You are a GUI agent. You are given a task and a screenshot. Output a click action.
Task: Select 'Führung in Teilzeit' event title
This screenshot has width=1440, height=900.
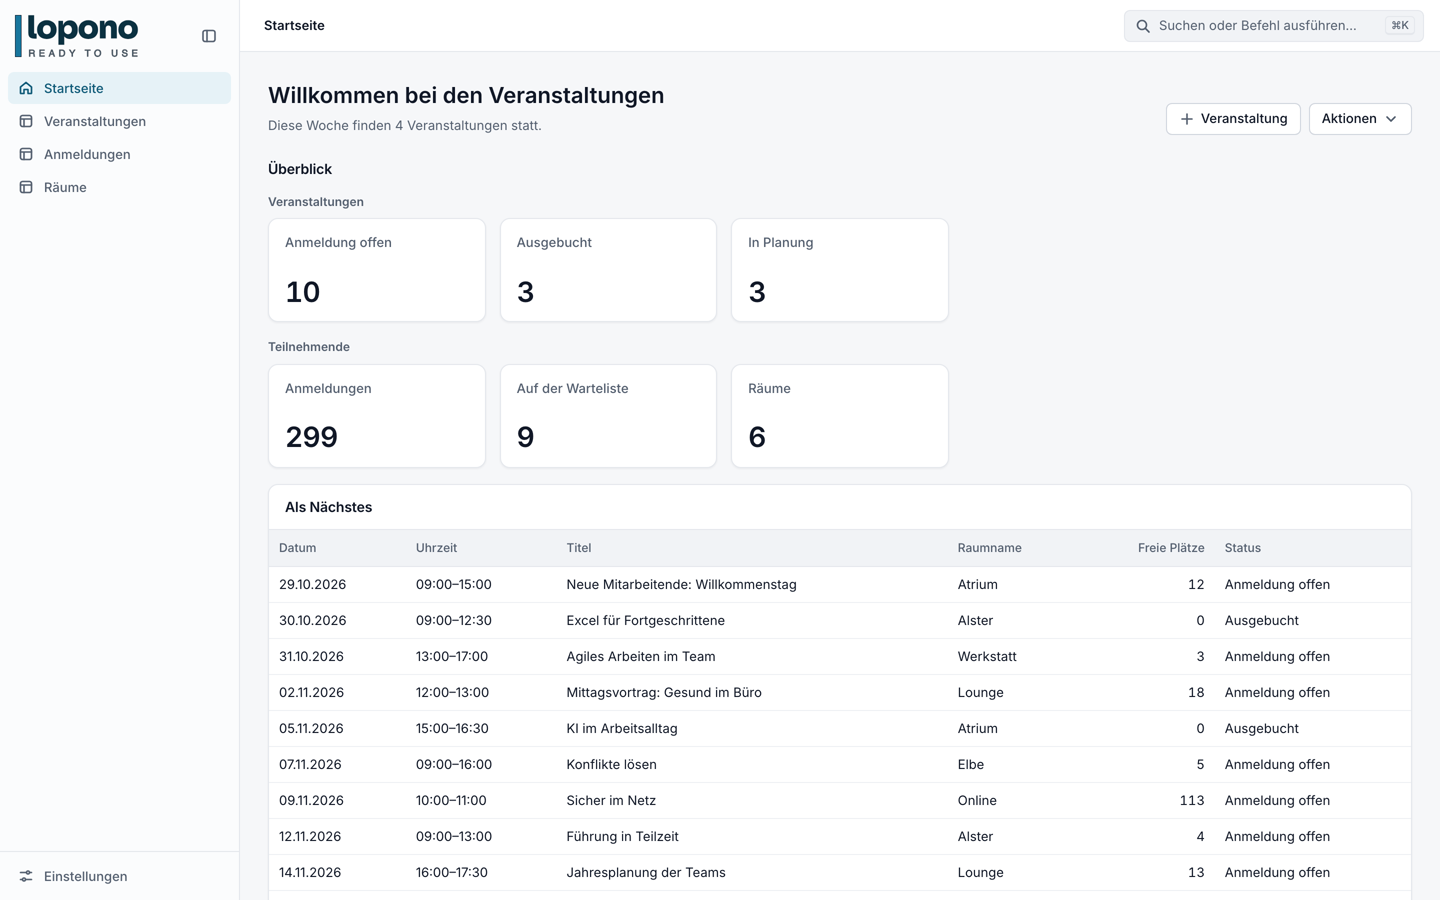coord(622,837)
